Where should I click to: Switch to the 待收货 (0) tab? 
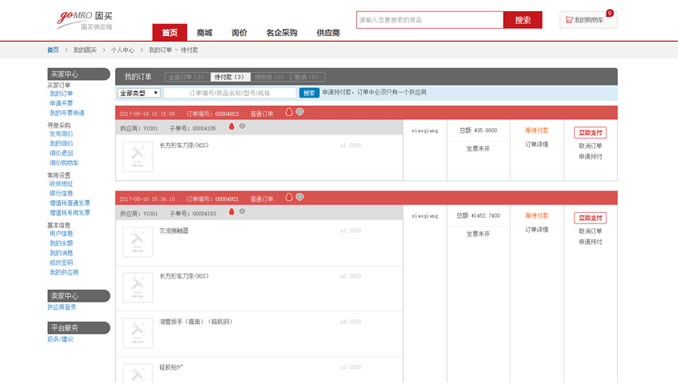[270, 77]
